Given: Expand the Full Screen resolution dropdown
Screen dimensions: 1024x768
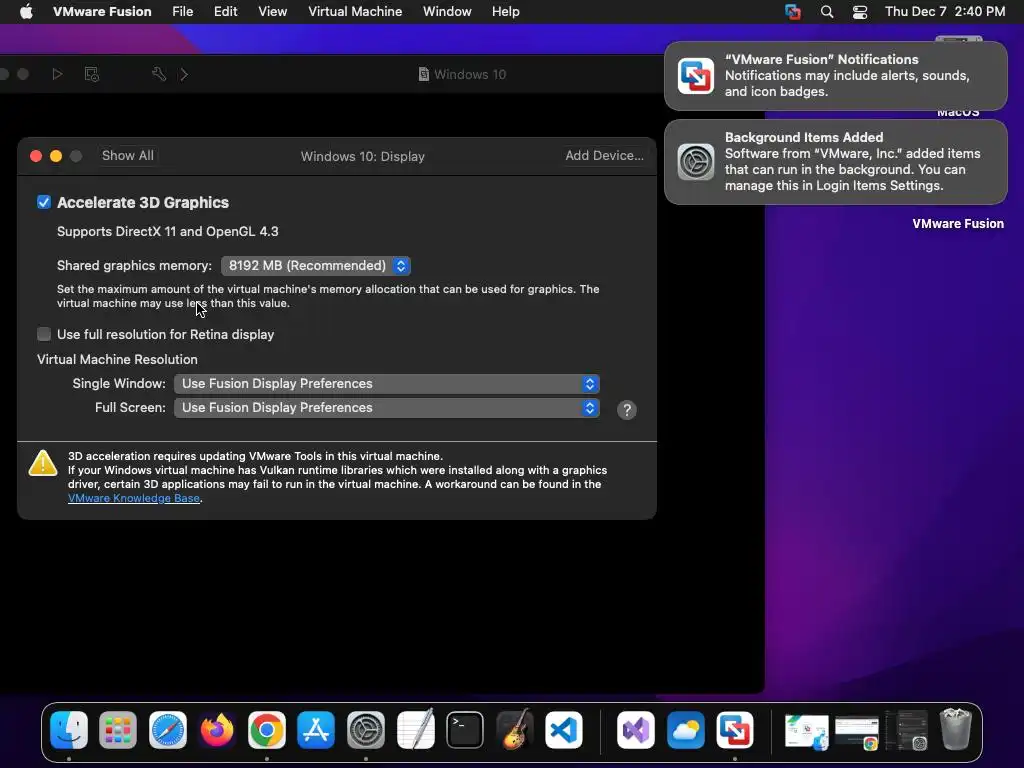Looking at the screenshot, I should (x=387, y=408).
